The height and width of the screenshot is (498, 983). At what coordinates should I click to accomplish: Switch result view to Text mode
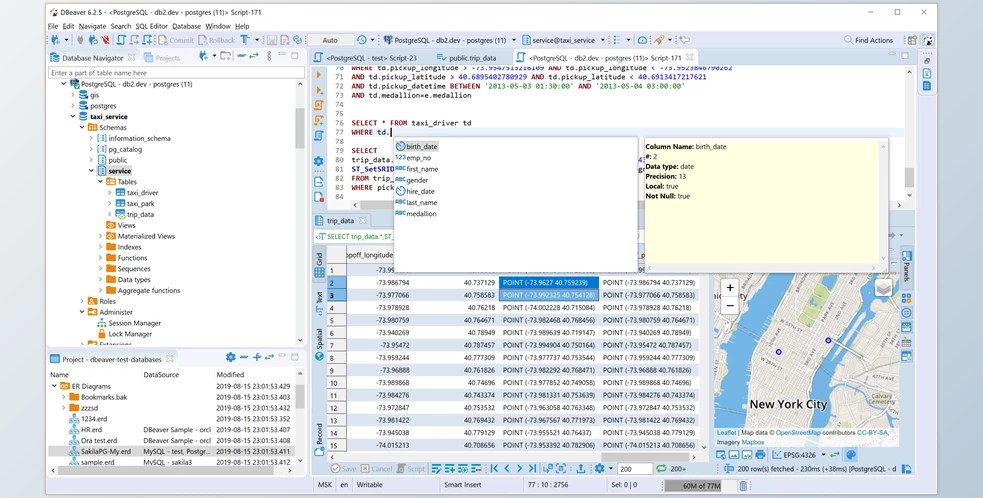319,303
